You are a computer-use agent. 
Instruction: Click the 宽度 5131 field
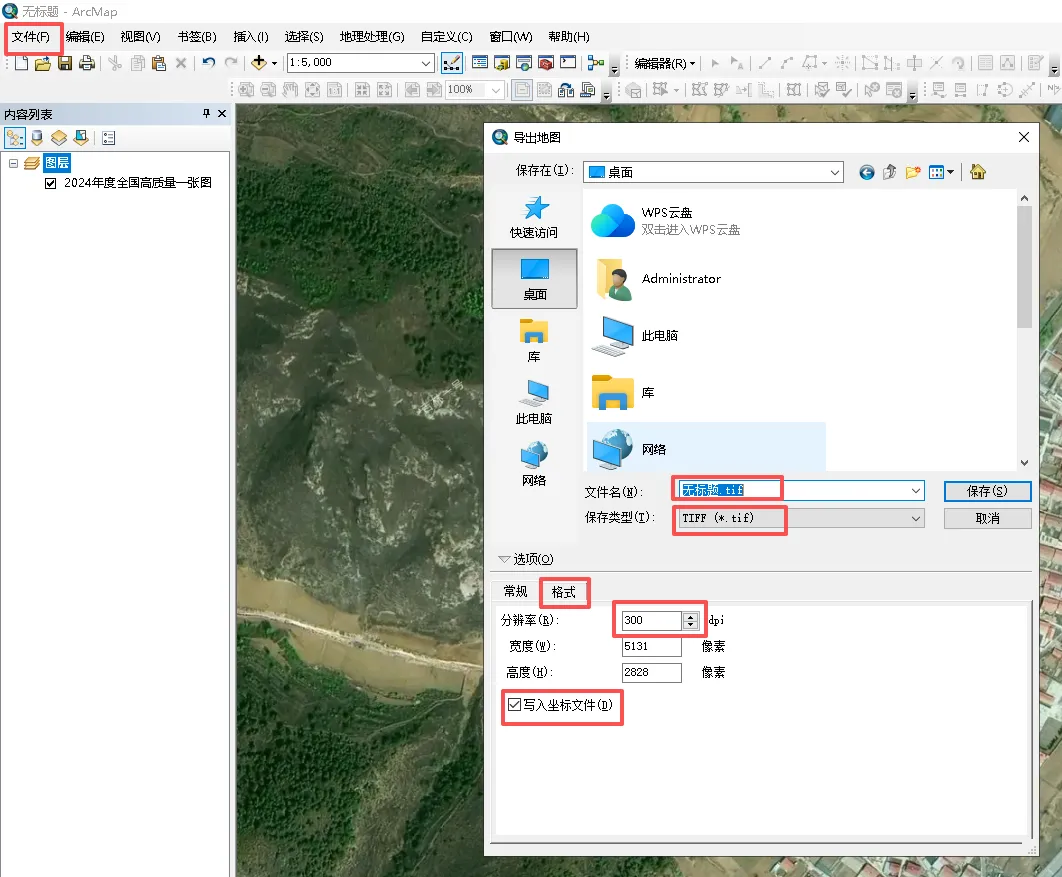click(x=652, y=646)
